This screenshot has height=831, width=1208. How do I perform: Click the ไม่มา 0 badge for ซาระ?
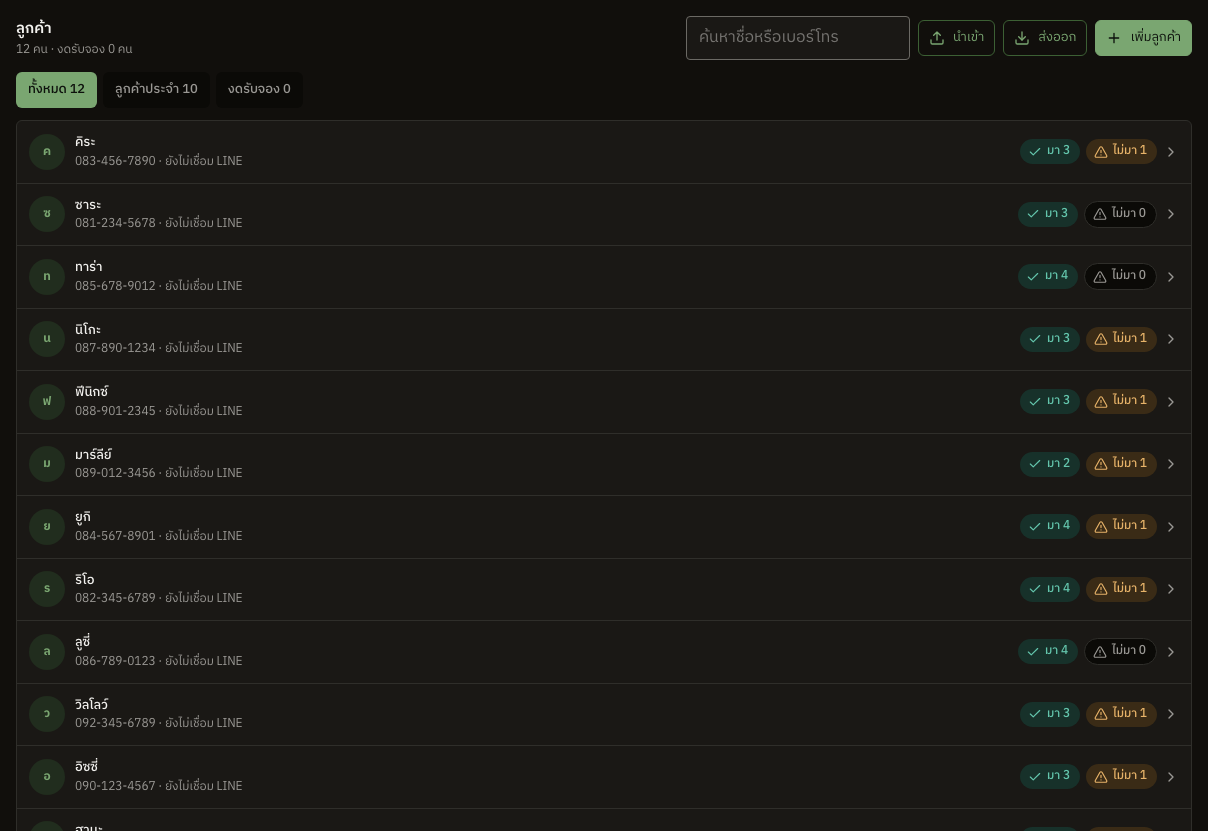1120,214
